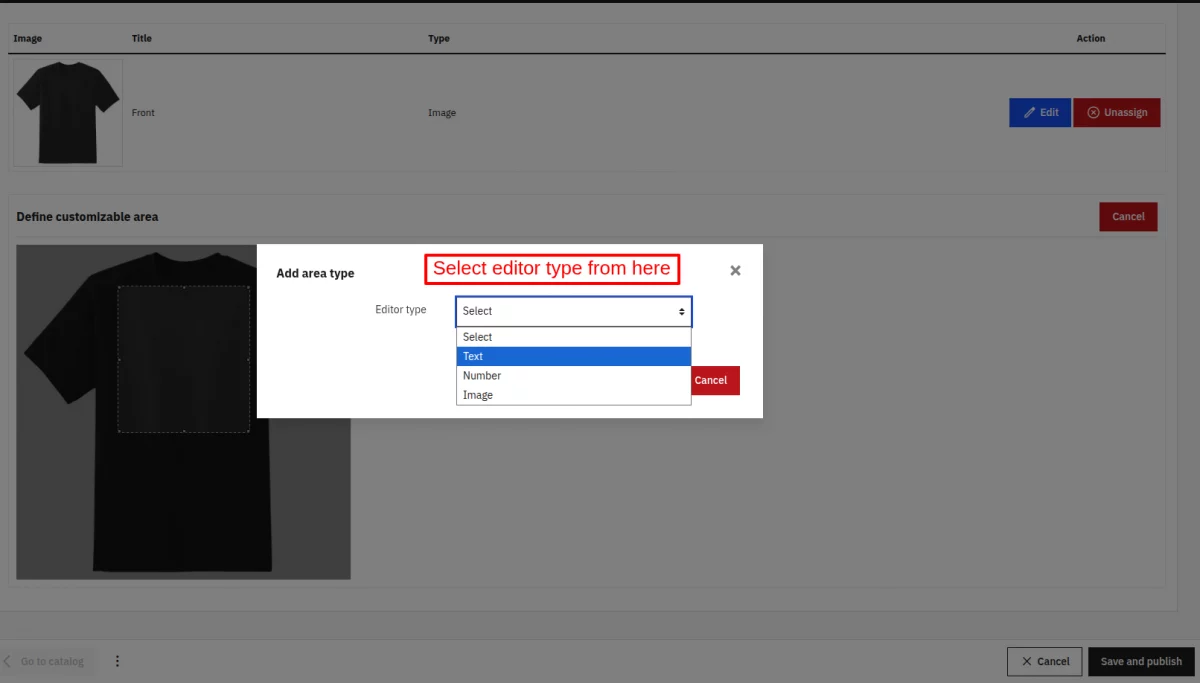Screen dimensions: 1200x683
Task: Click the Front t-shirt thumbnail
Action: click(x=67, y=112)
